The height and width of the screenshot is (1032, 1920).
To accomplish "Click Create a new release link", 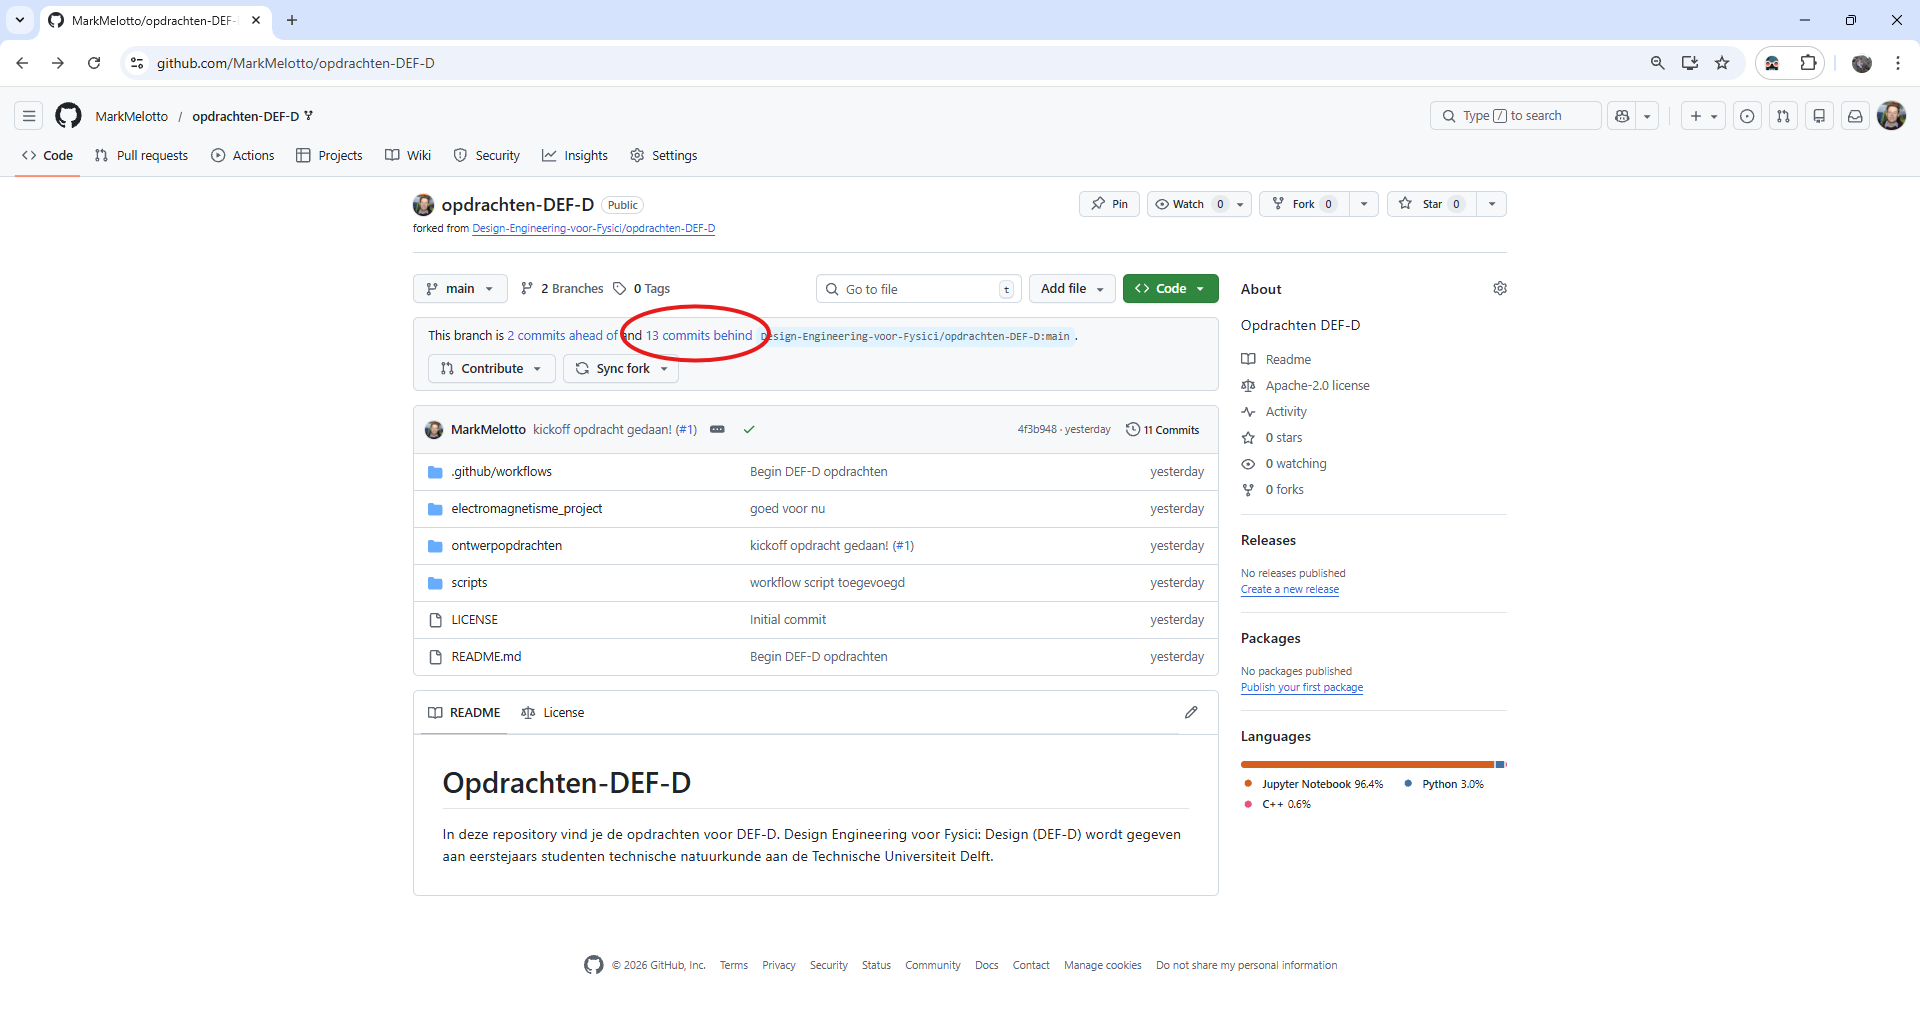I will [1289, 589].
